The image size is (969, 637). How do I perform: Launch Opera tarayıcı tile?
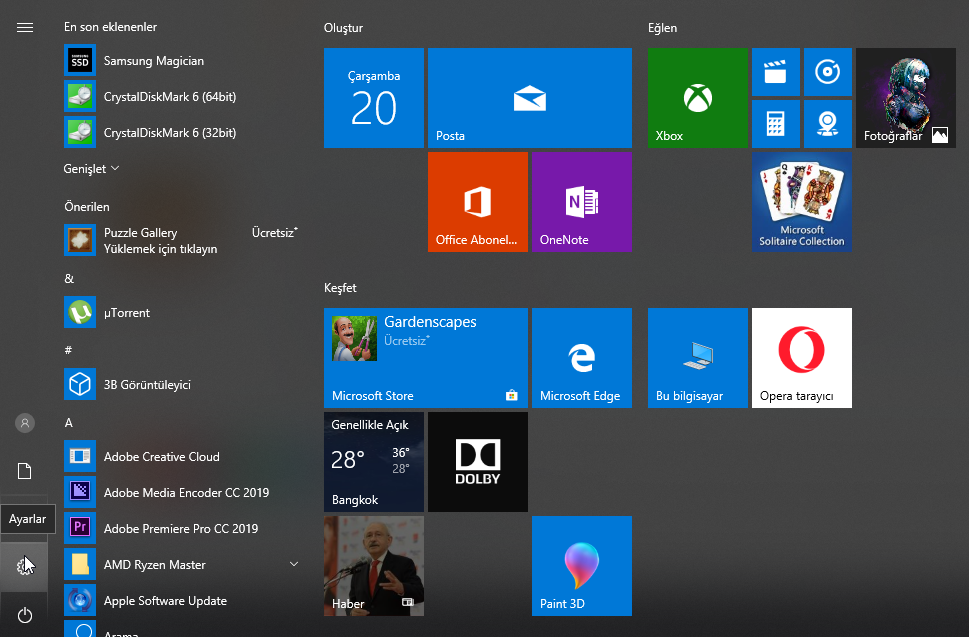[802, 358]
